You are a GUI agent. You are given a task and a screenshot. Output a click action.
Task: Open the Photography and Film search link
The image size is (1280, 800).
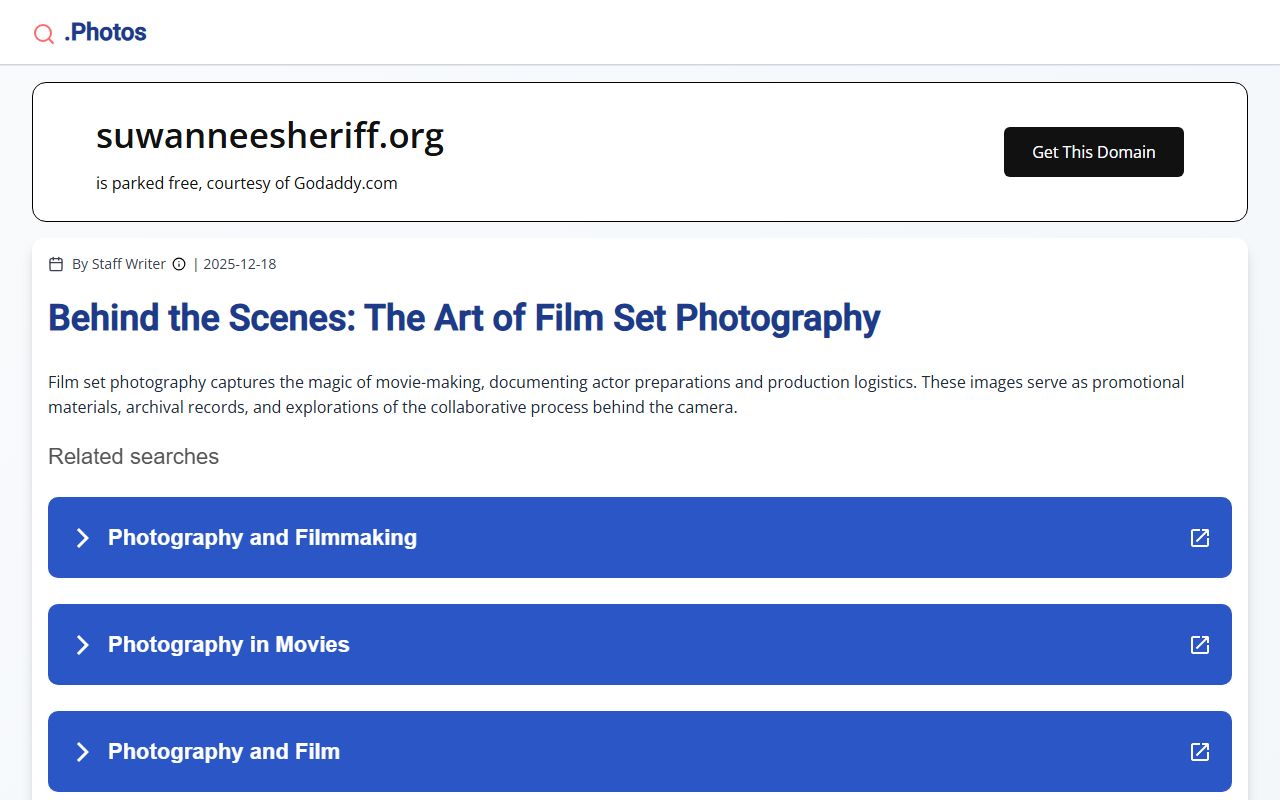(x=223, y=752)
